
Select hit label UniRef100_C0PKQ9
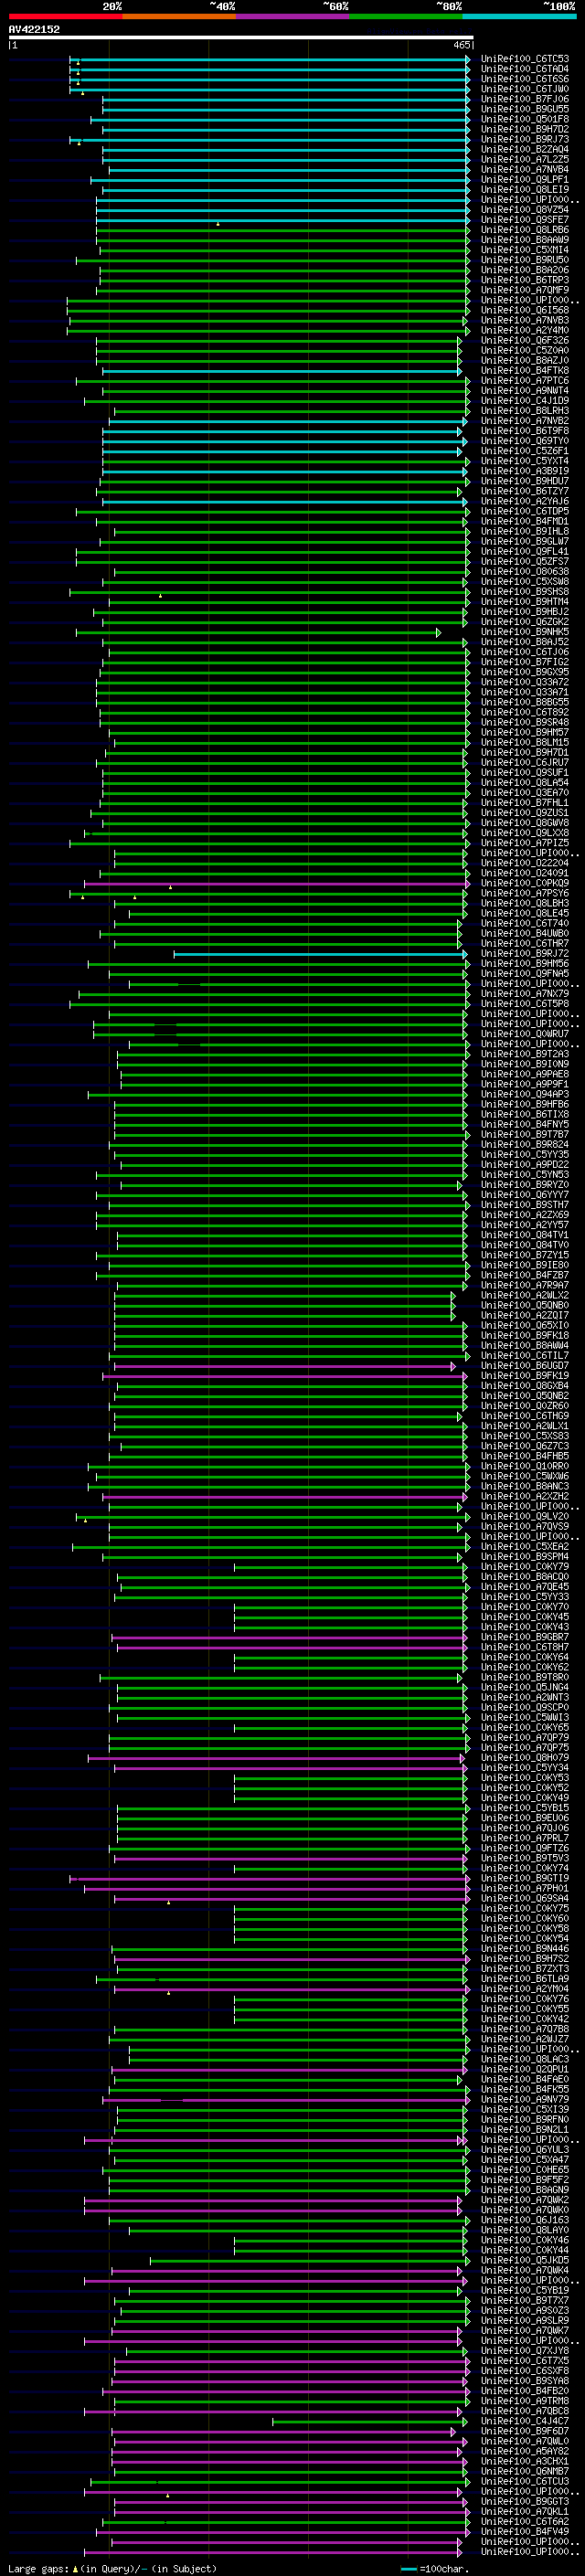tap(524, 883)
